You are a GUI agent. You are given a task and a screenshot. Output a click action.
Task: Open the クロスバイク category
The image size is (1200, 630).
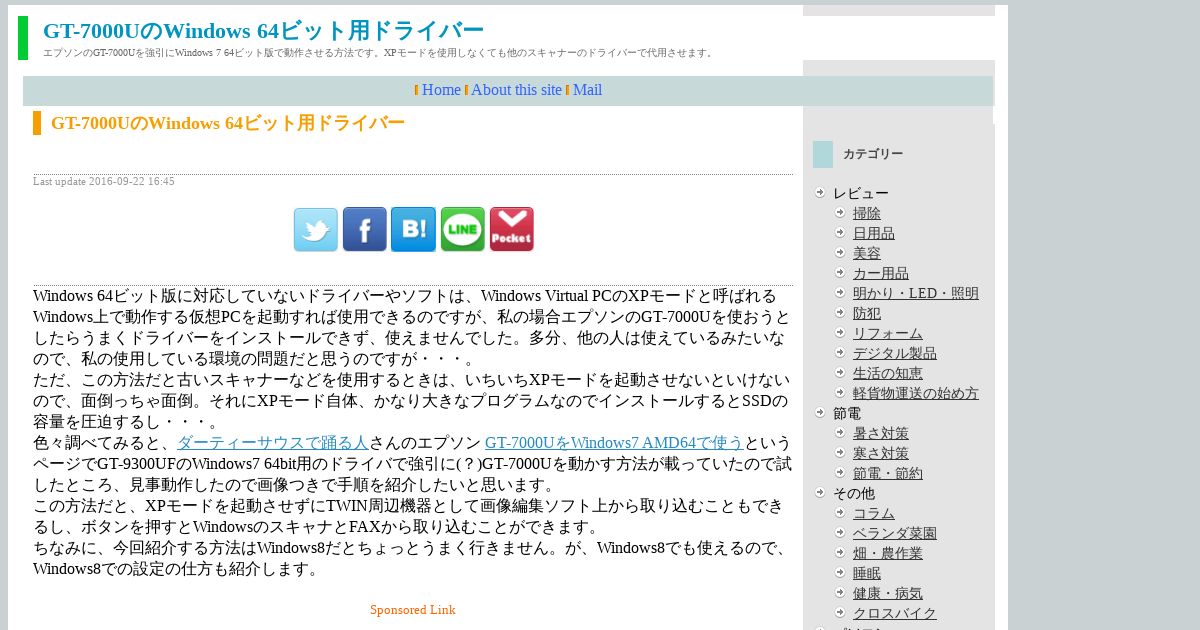point(895,613)
